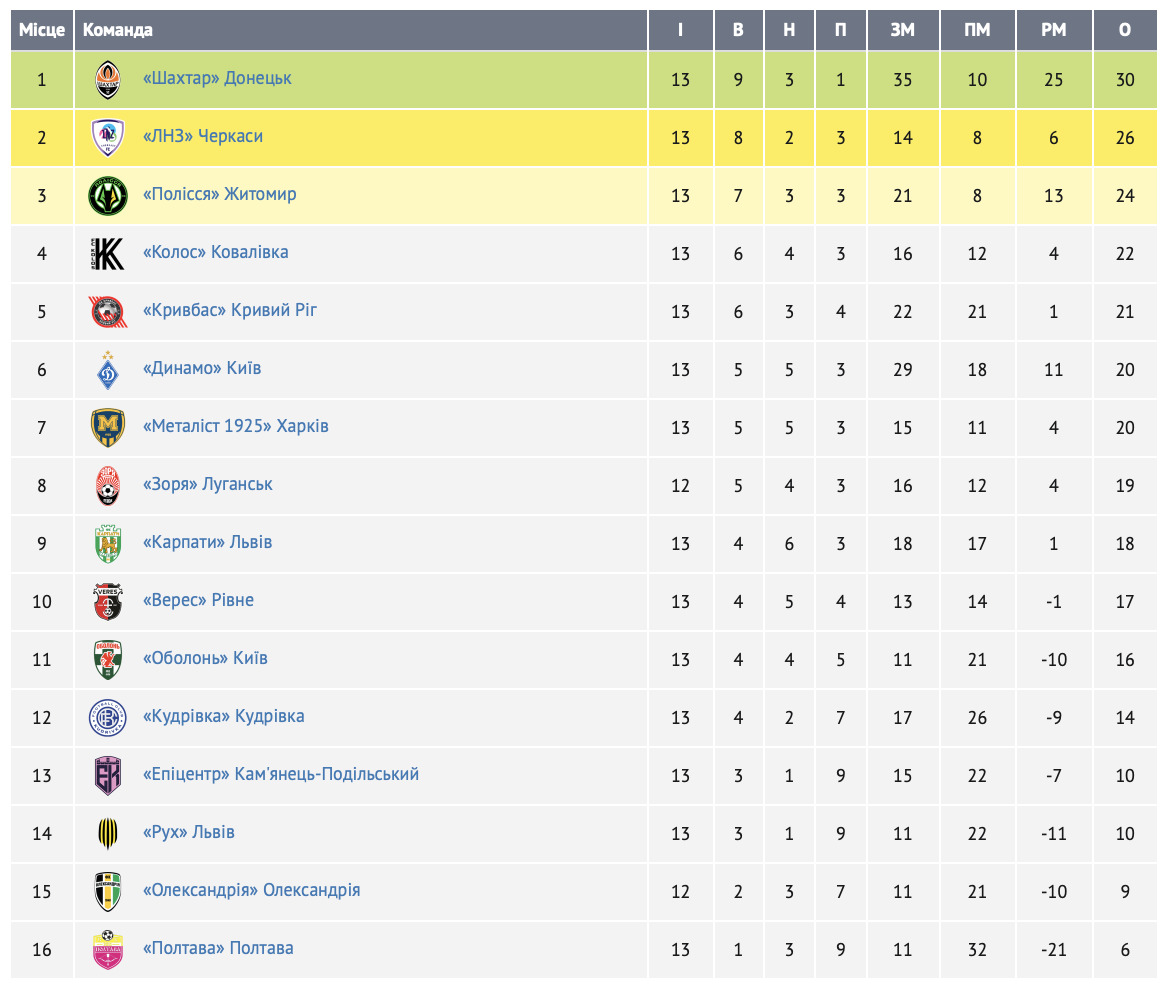Click the Shakhtar Donetsk club logo

click(x=108, y=79)
